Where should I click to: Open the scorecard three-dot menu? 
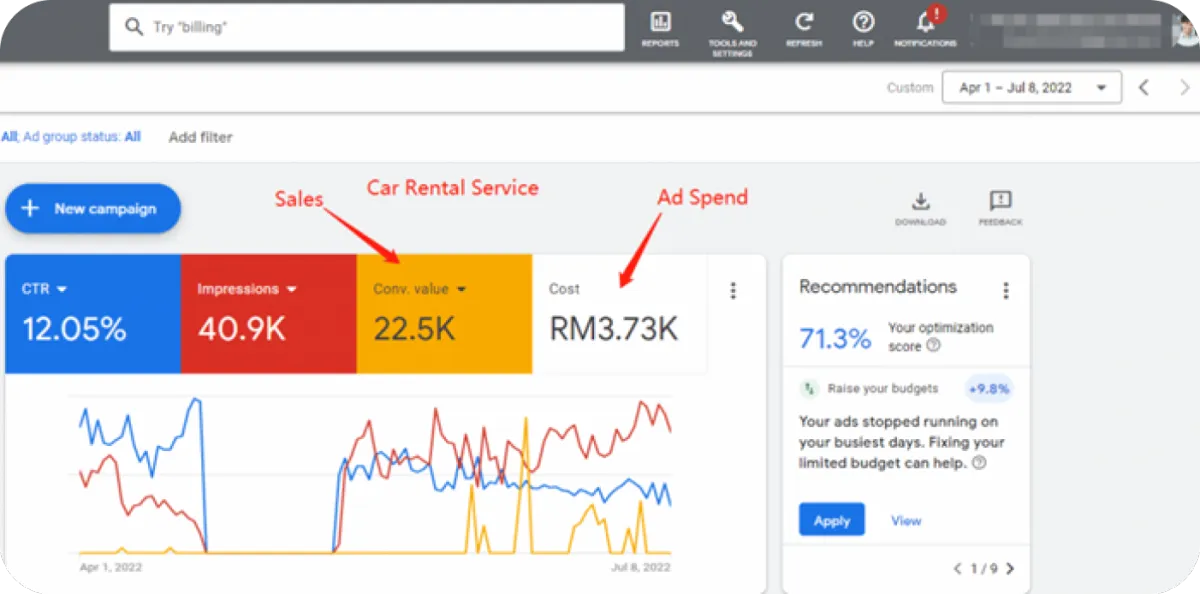[x=733, y=290]
